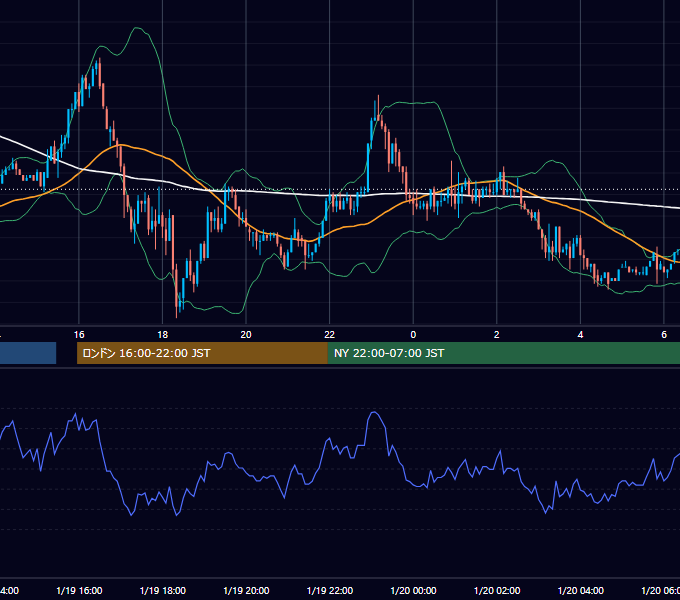Click the 20 hour label on price chart axis
The height and width of the screenshot is (600, 680).
coord(246,335)
